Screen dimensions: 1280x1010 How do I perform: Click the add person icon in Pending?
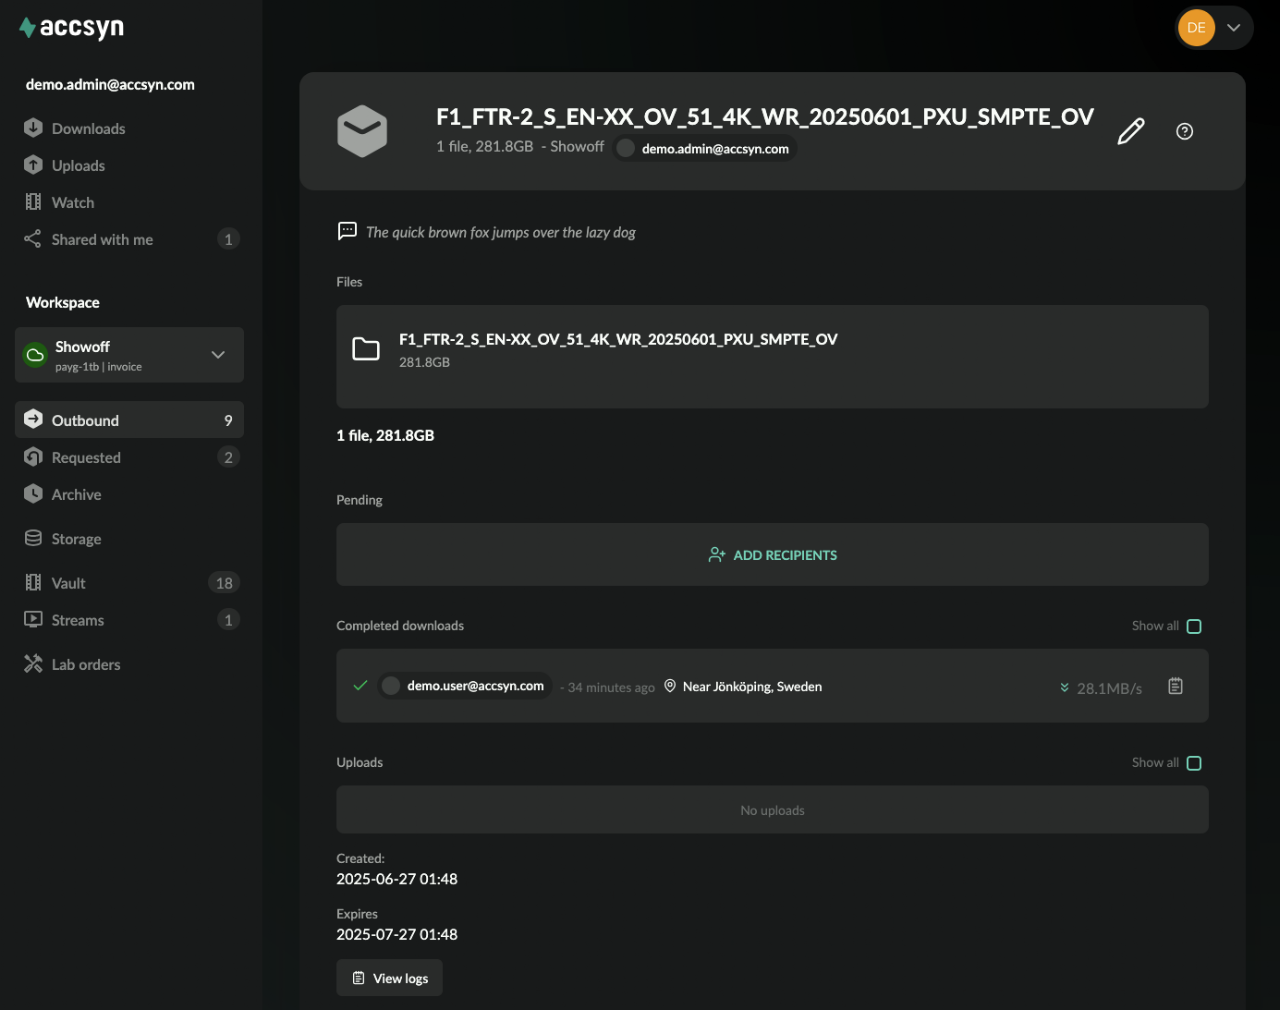pyautogui.click(x=717, y=554)
